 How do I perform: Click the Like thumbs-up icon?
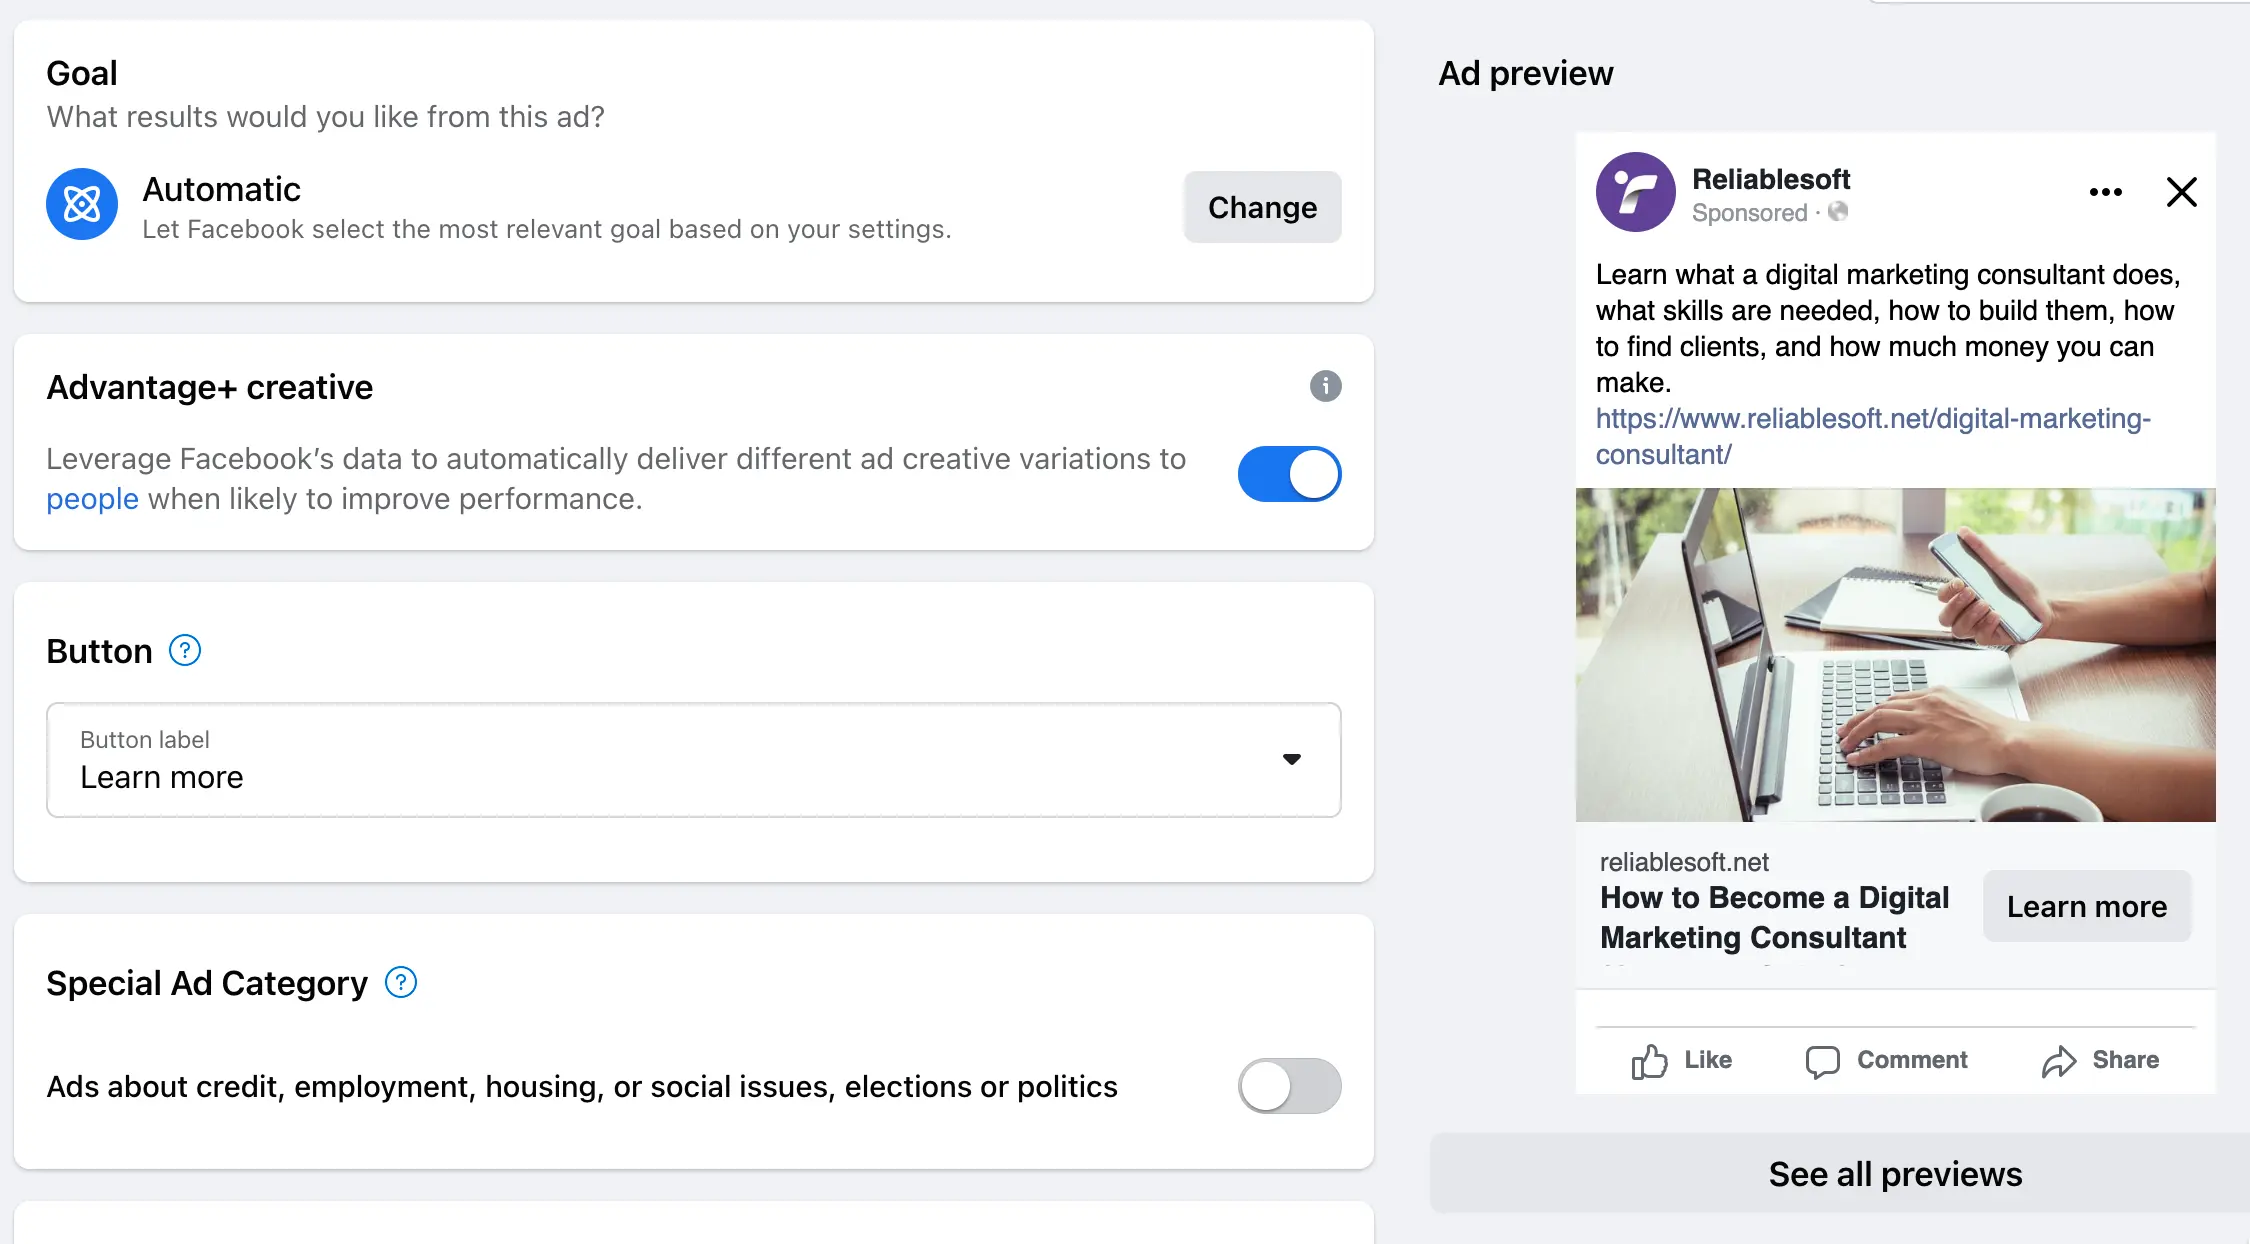1649,1061
